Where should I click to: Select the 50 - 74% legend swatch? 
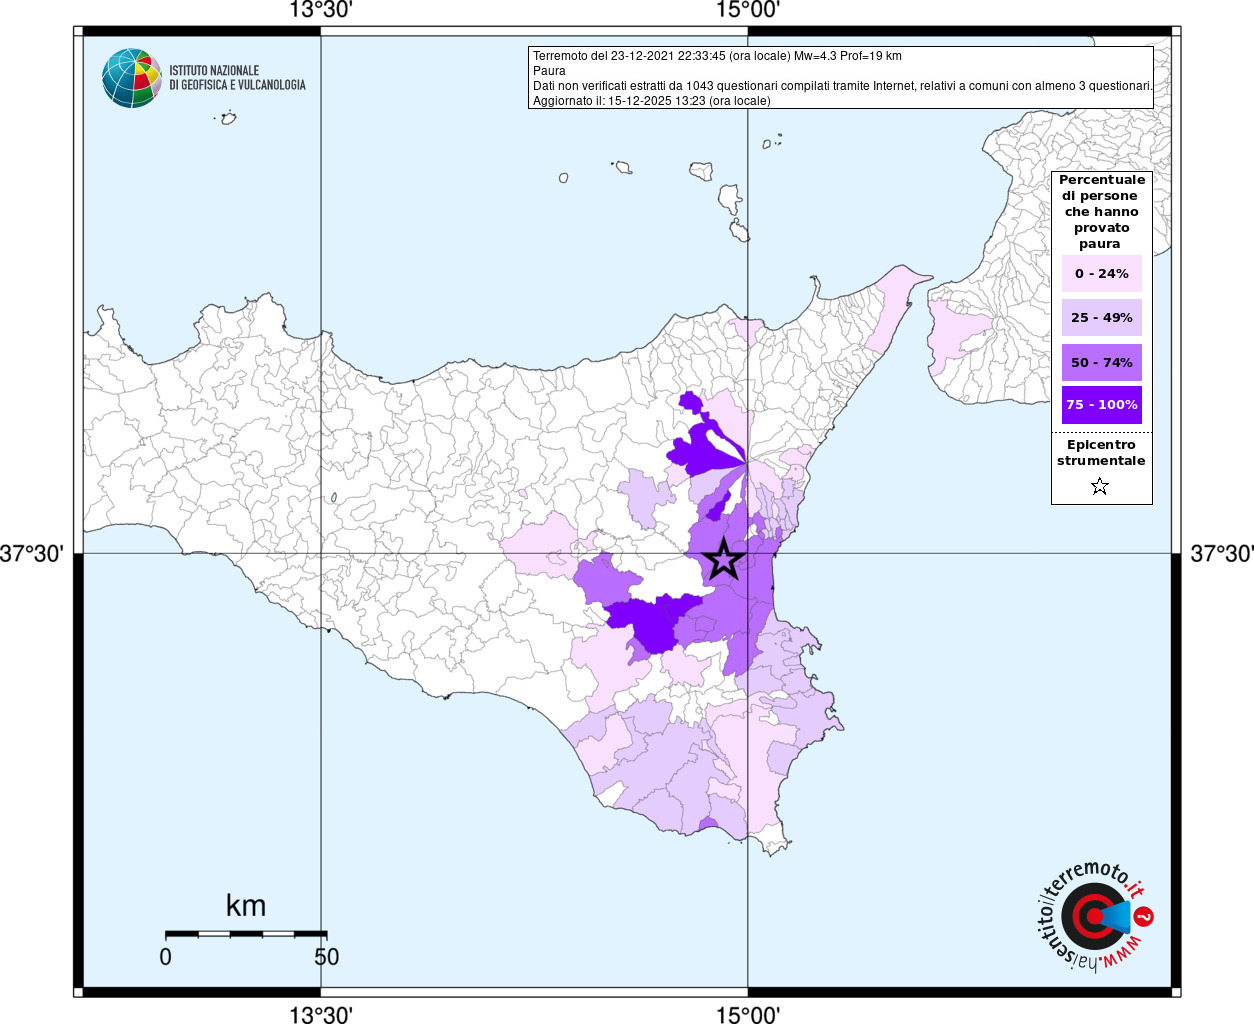coord(1101,362)
